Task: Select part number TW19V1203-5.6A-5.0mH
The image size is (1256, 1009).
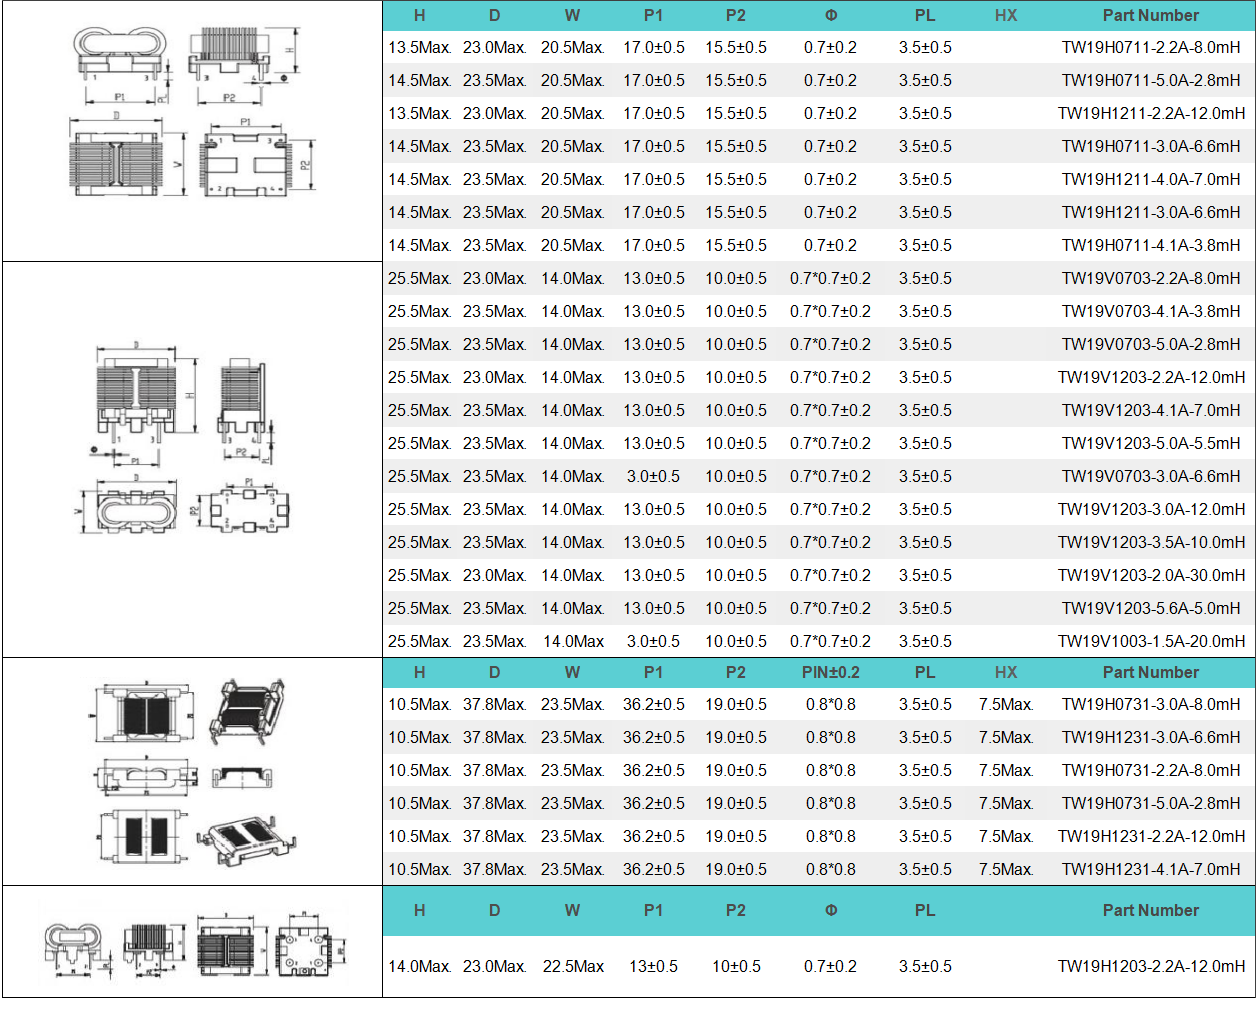Action: pos(1150,608)
